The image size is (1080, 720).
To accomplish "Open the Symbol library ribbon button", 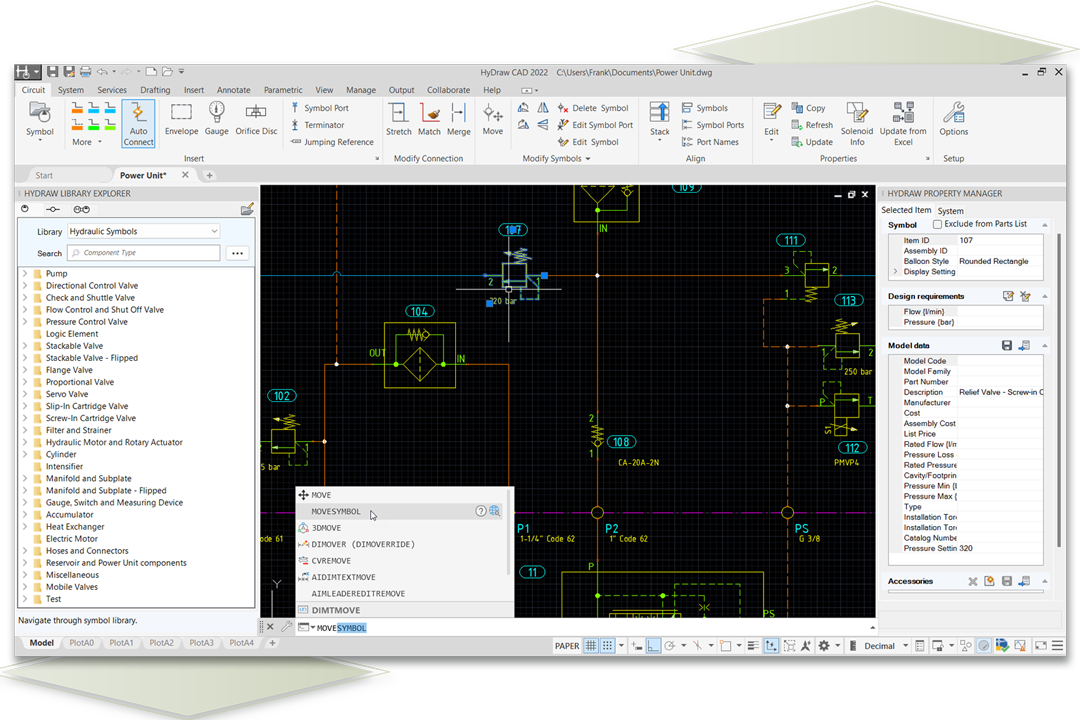I will point(39,120).
